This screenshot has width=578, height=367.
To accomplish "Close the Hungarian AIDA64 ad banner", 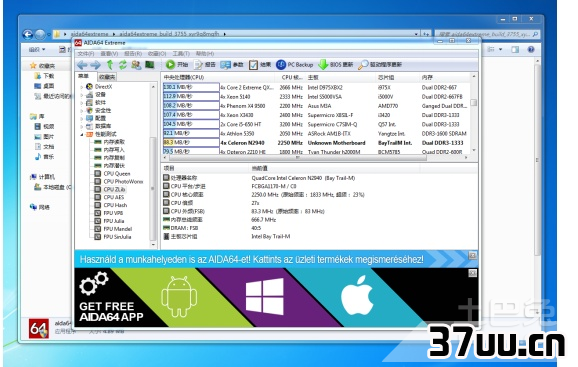I will 472,255.
